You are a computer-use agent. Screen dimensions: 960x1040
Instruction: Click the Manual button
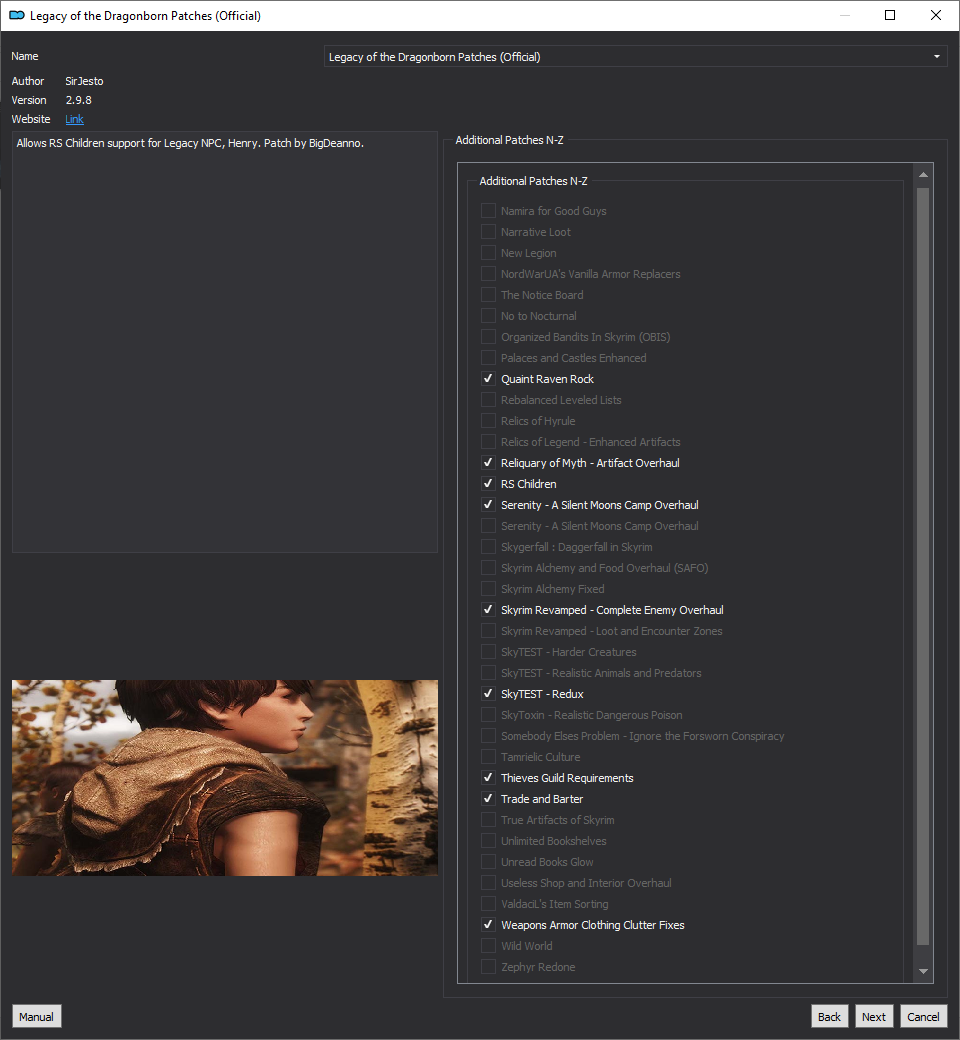36,1017
